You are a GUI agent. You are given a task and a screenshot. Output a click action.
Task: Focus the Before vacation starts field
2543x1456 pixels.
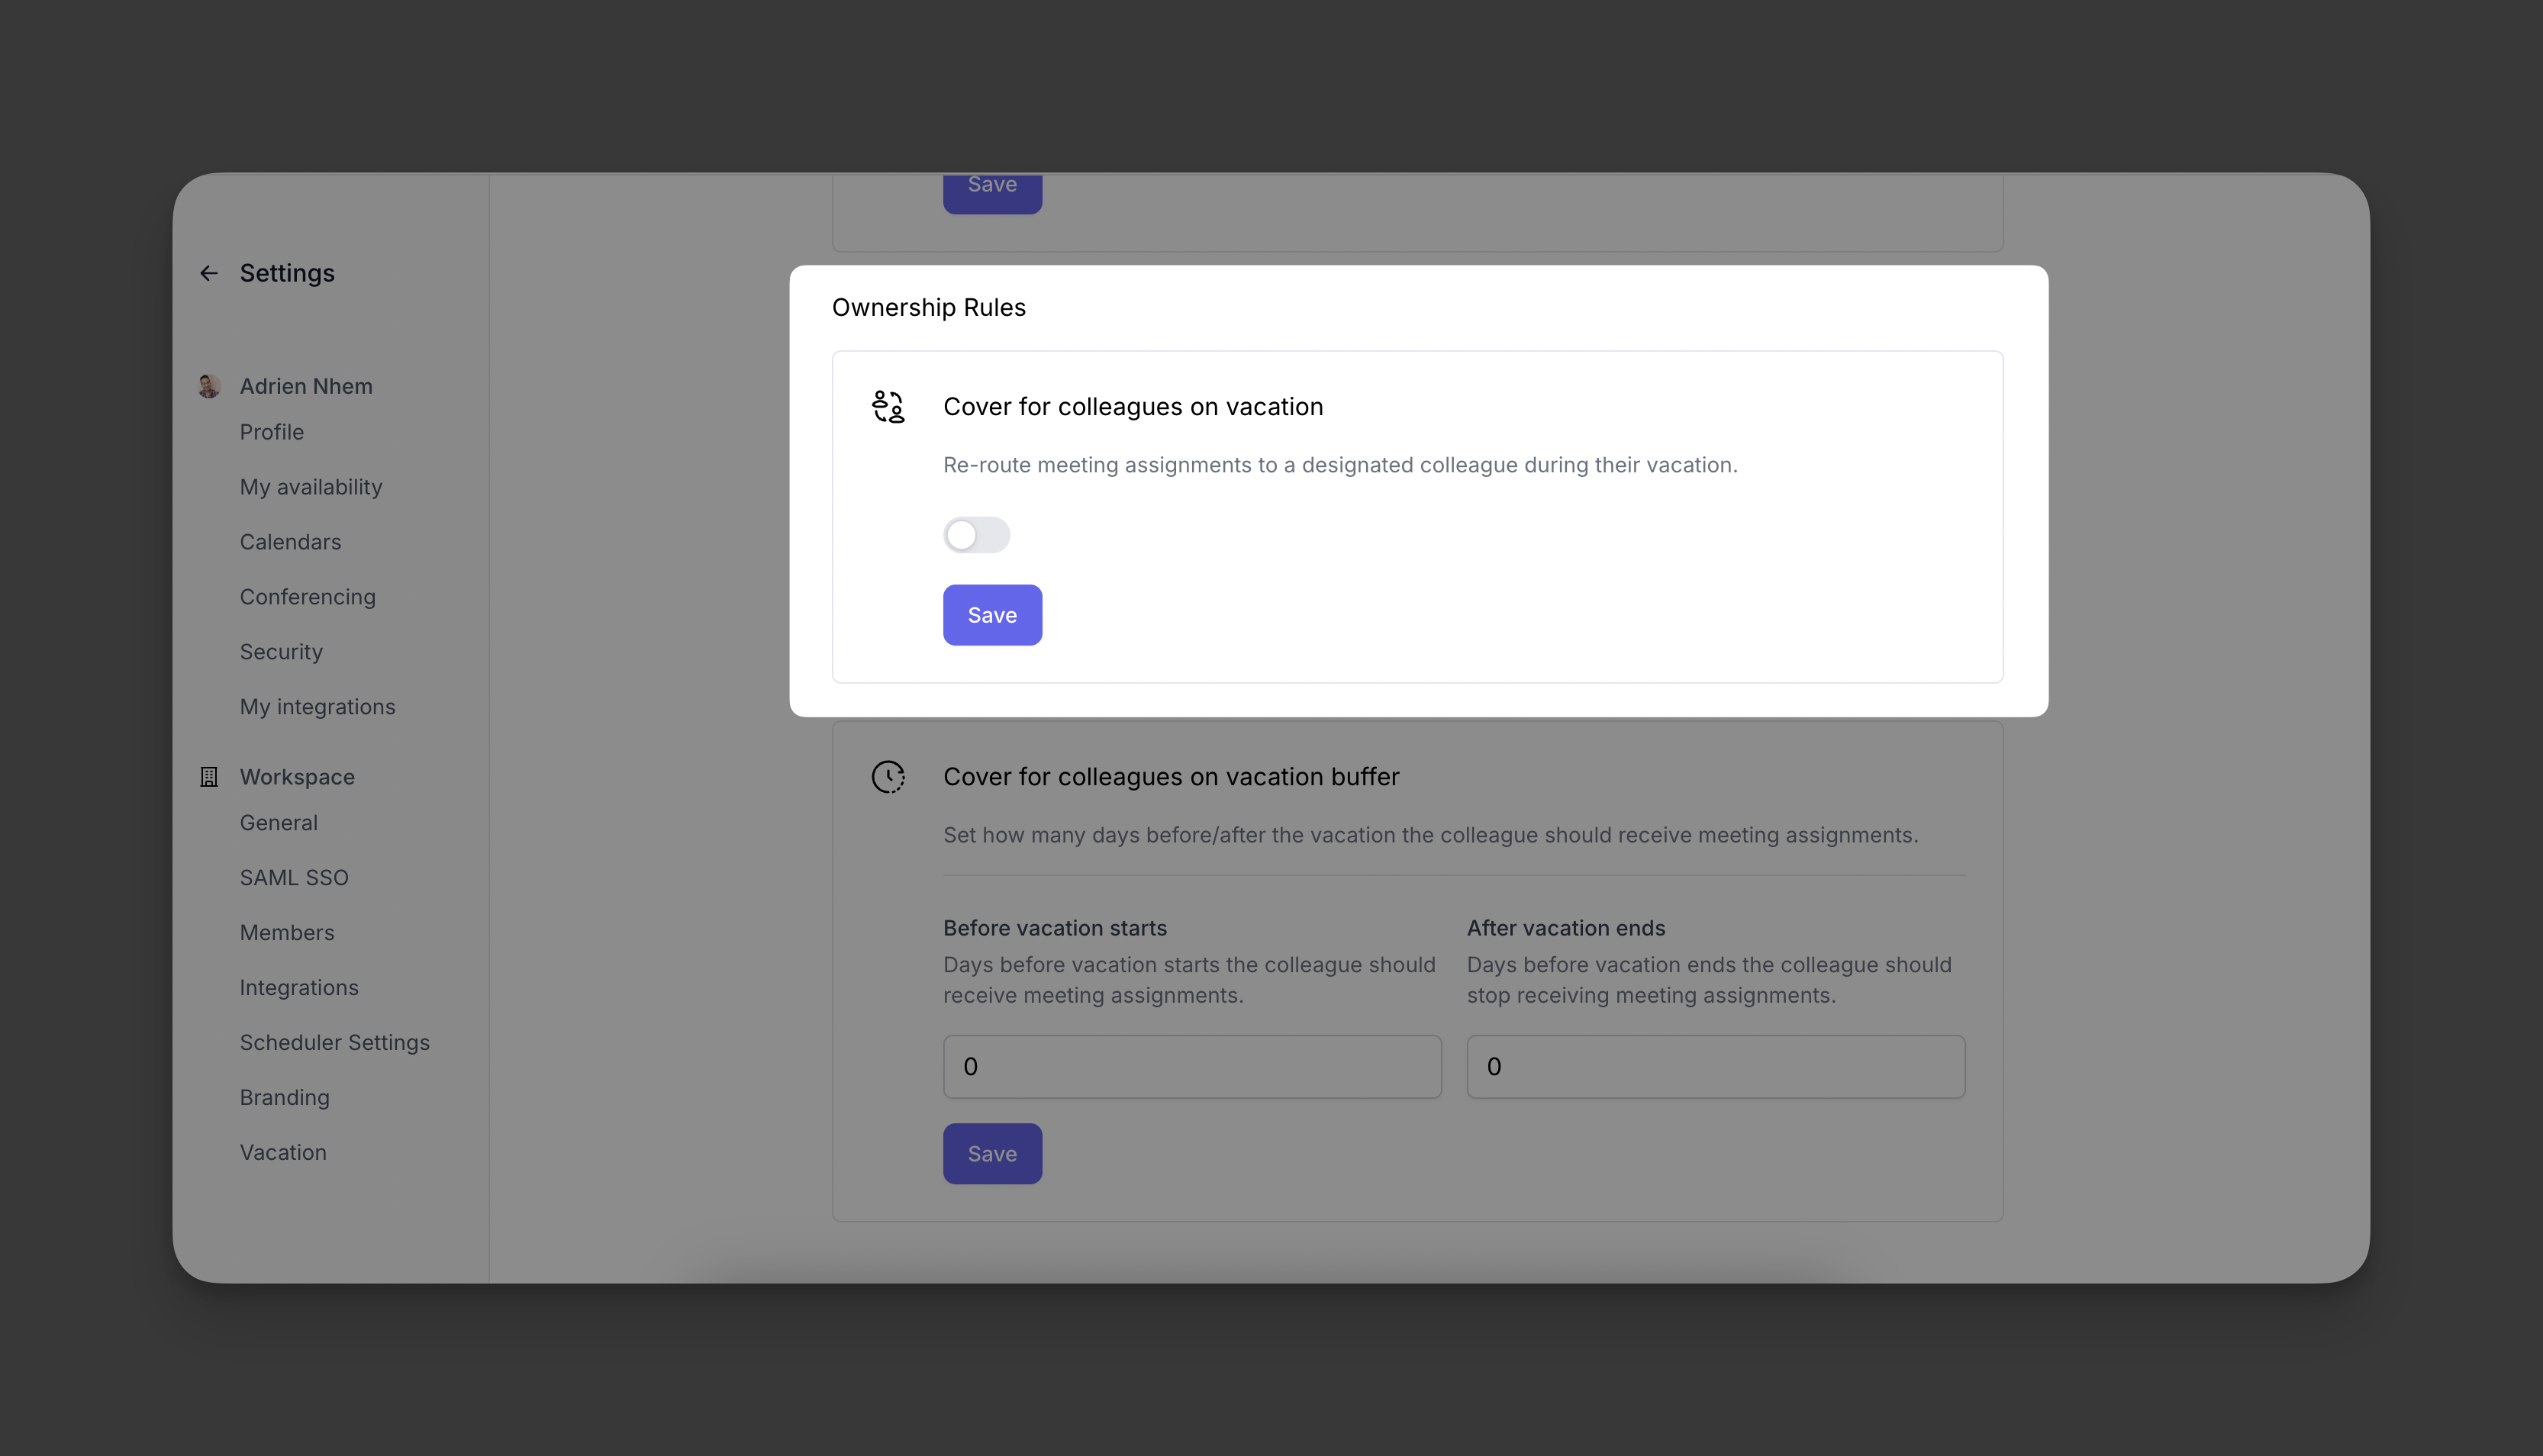tap(1192, 1067)
